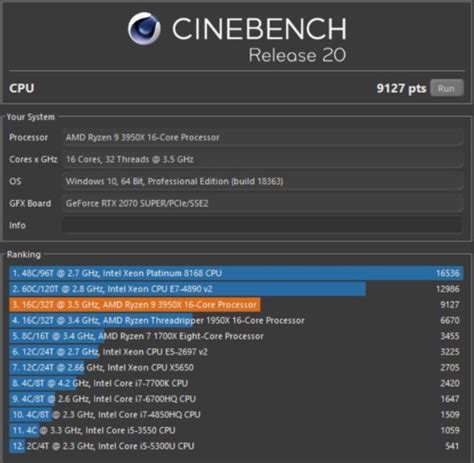Run the CPU benchmark
Screen dimensions: 474x463
pyautogui.click(x=447, y=88)
